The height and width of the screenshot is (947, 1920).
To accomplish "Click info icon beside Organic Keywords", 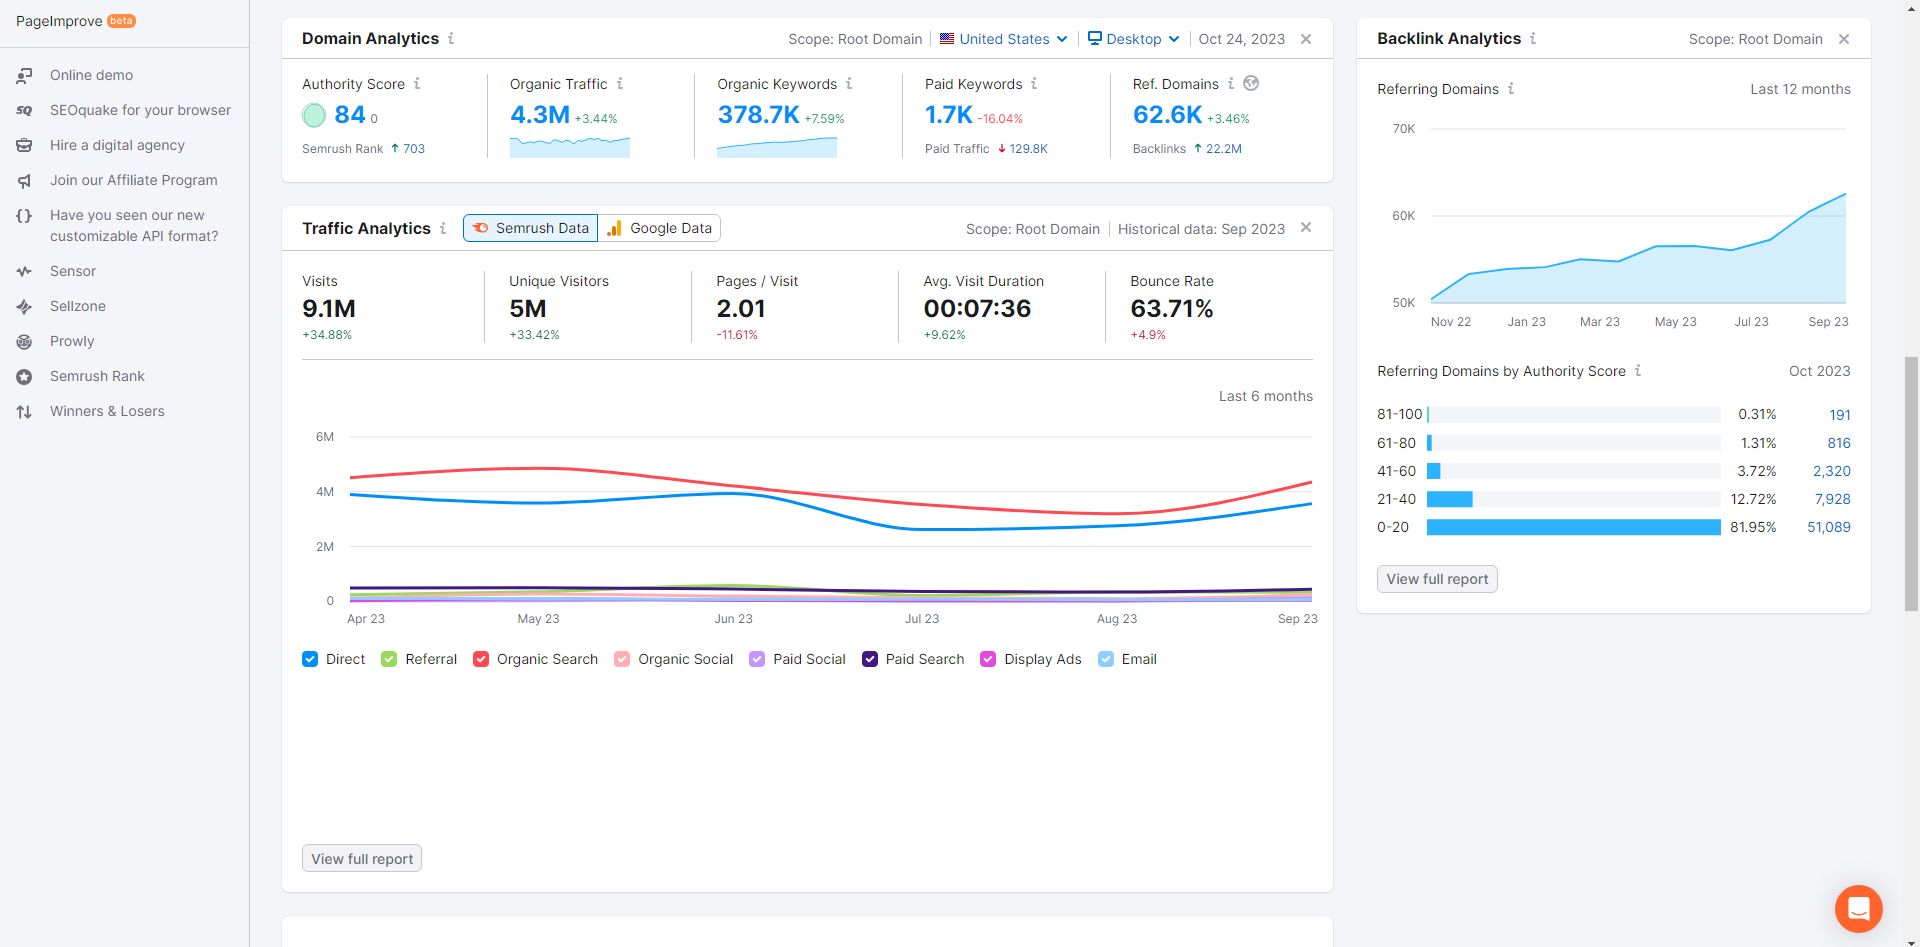I will click(x=849, y=84).
